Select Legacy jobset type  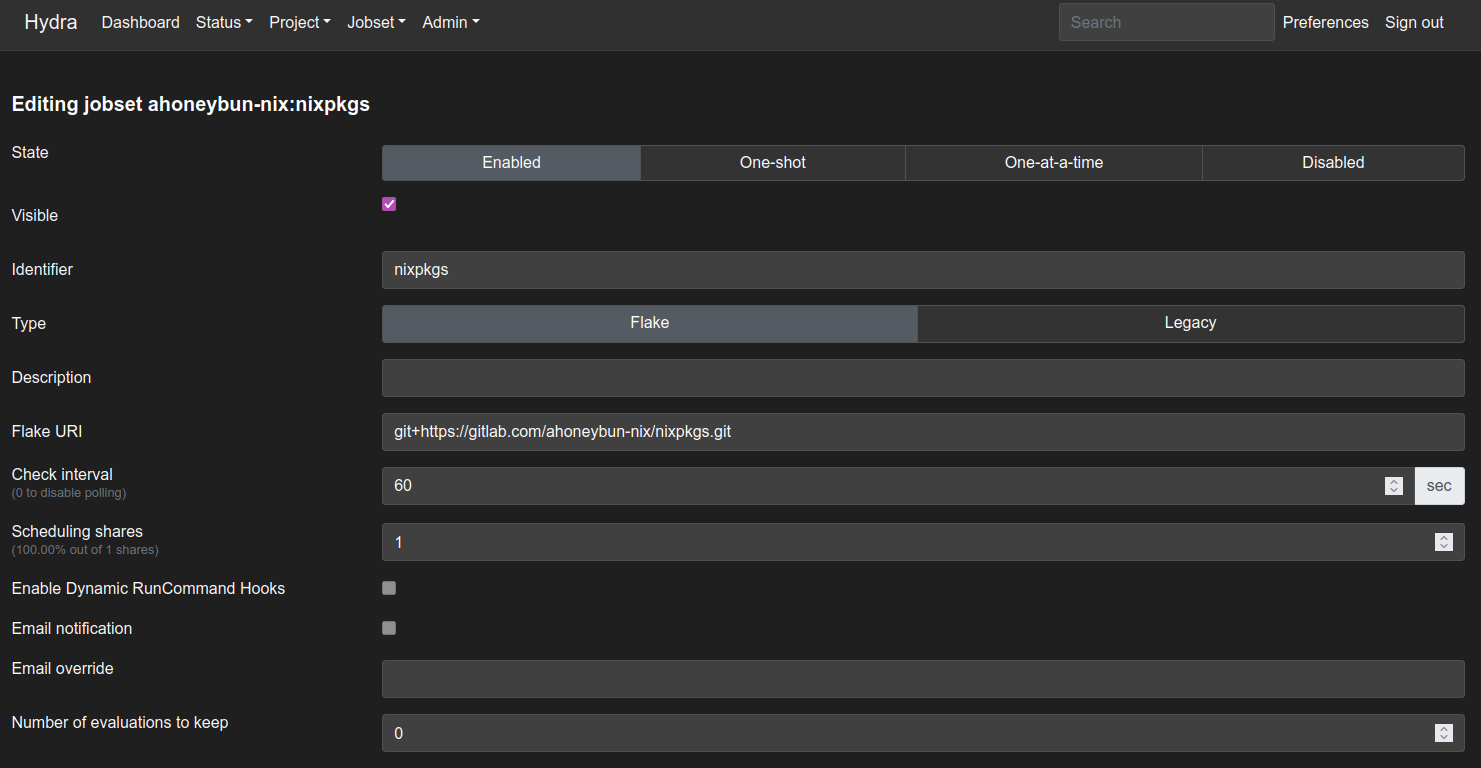[x=1190, y=323]
